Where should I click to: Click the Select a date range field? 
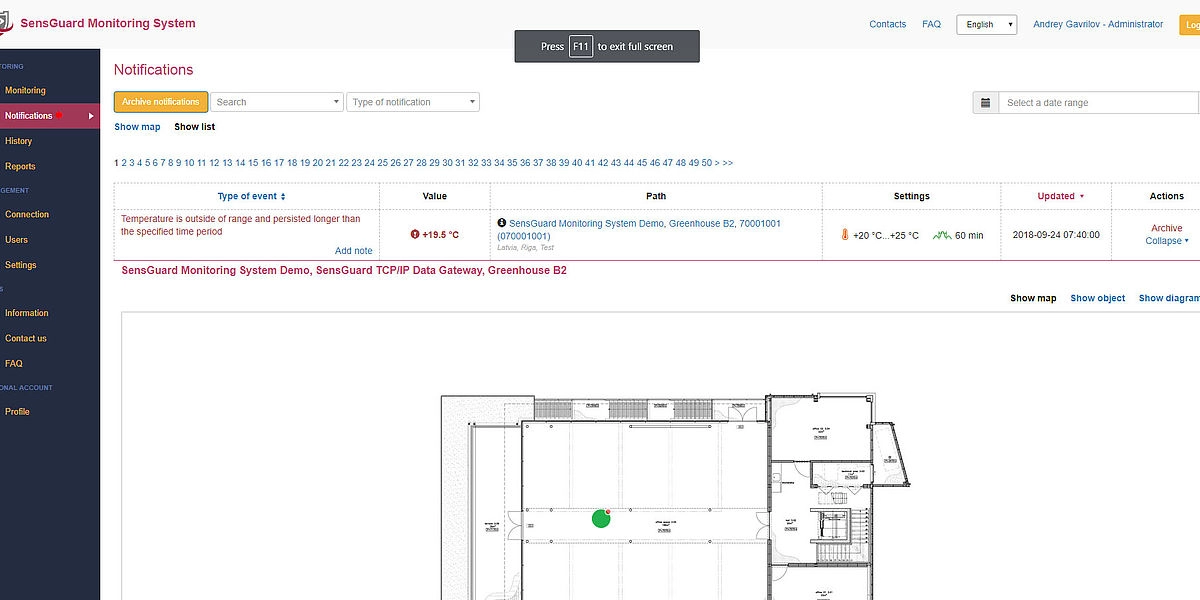click(x=1098, y=103)
